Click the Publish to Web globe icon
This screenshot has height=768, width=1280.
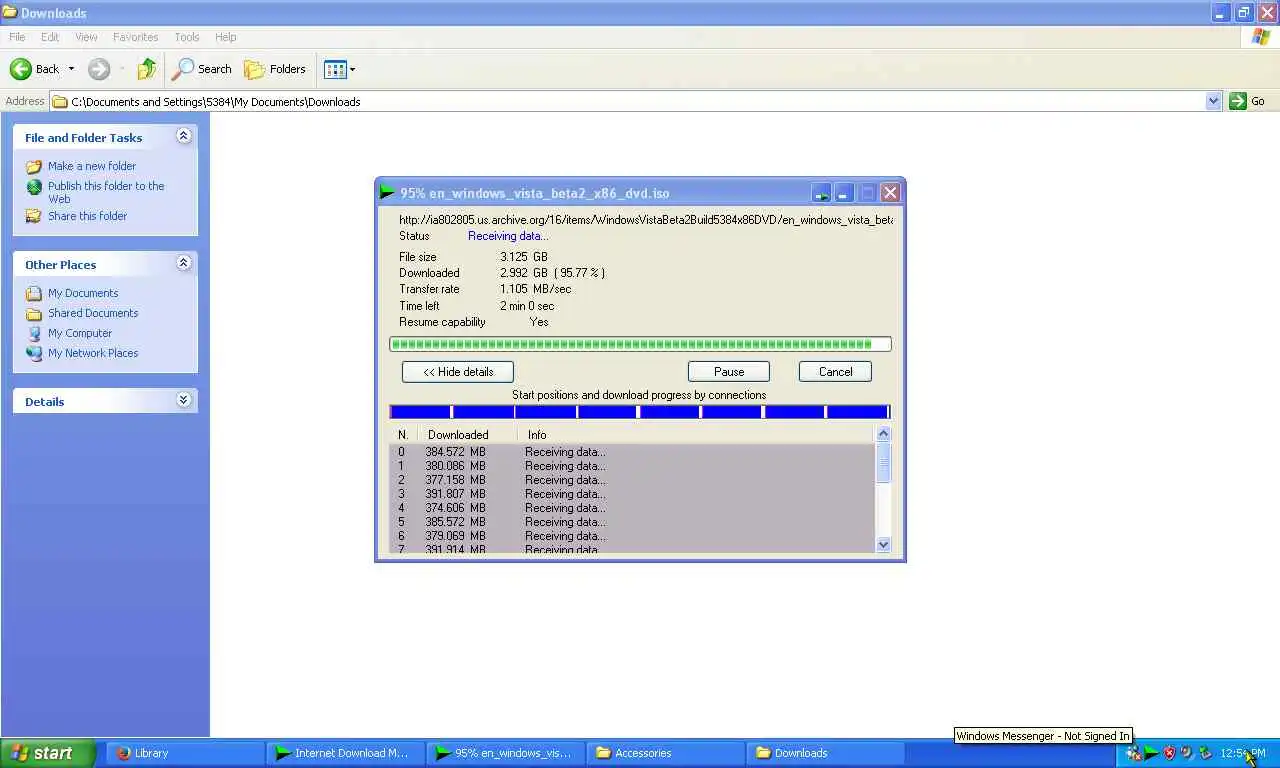tap(34, 187)
